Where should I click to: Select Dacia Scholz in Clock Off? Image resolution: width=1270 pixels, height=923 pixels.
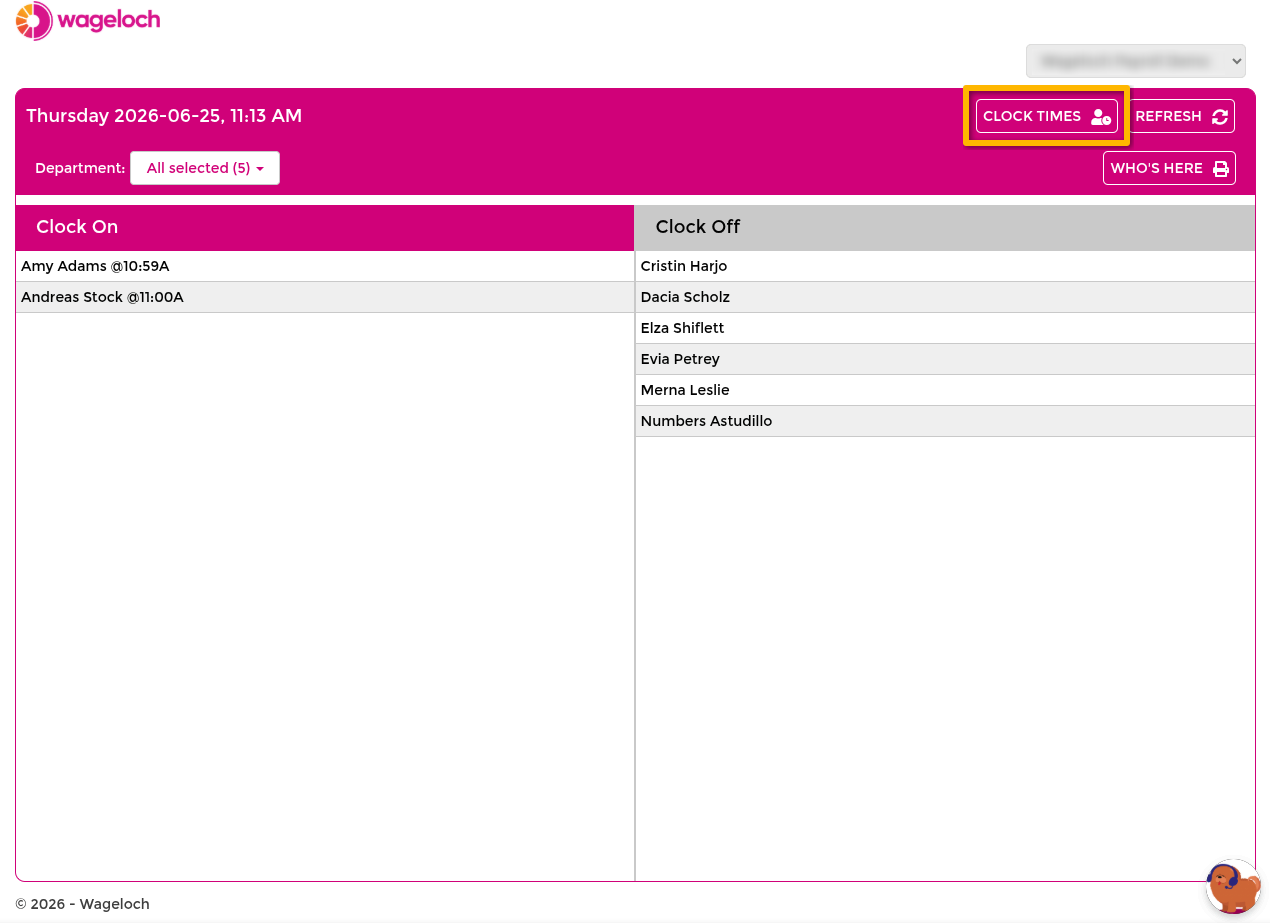coord(945,297)
